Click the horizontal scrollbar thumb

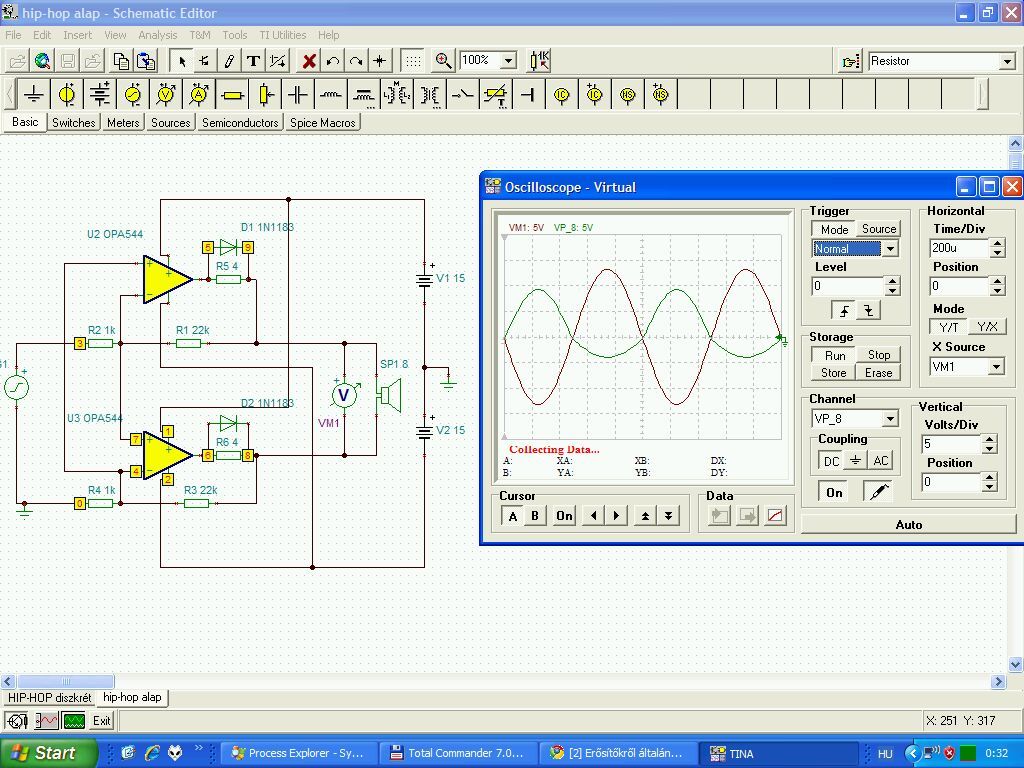(x=65, y=682)
